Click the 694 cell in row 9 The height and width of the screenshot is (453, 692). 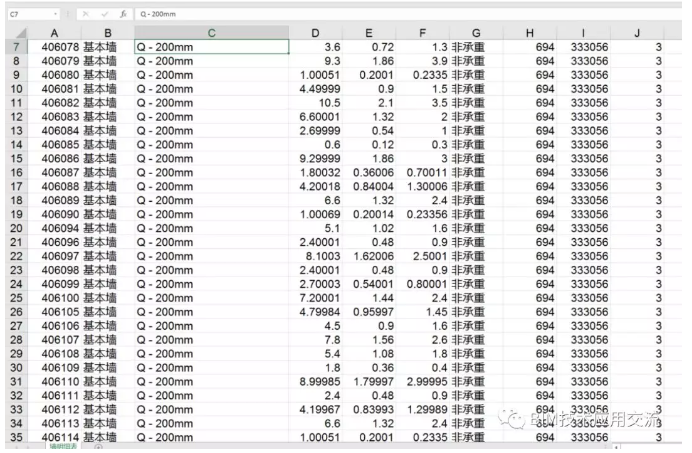(530, 75)
